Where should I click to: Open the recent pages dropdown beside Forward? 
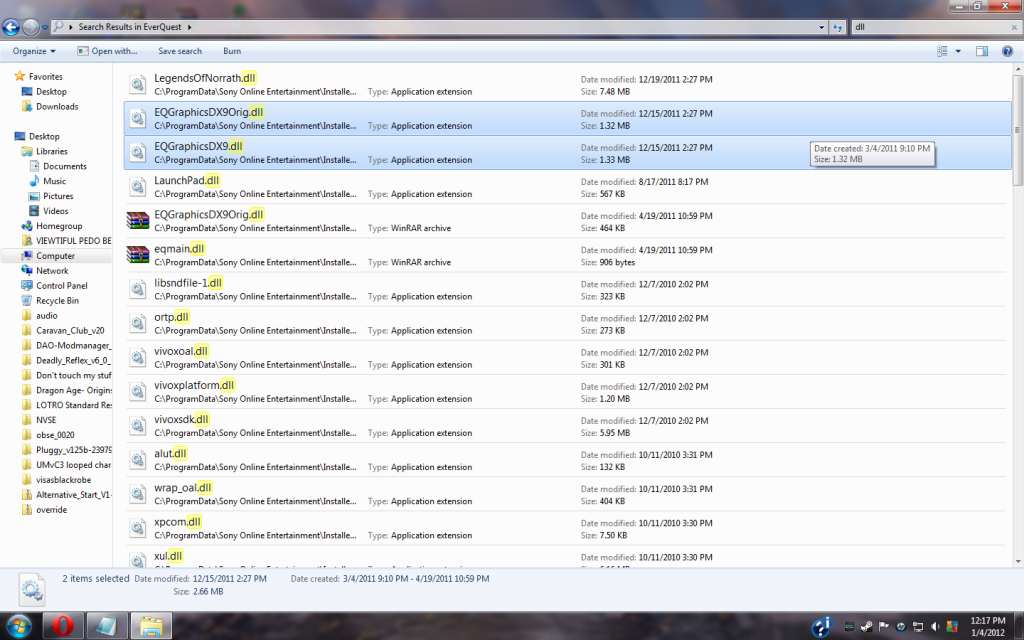44,27
